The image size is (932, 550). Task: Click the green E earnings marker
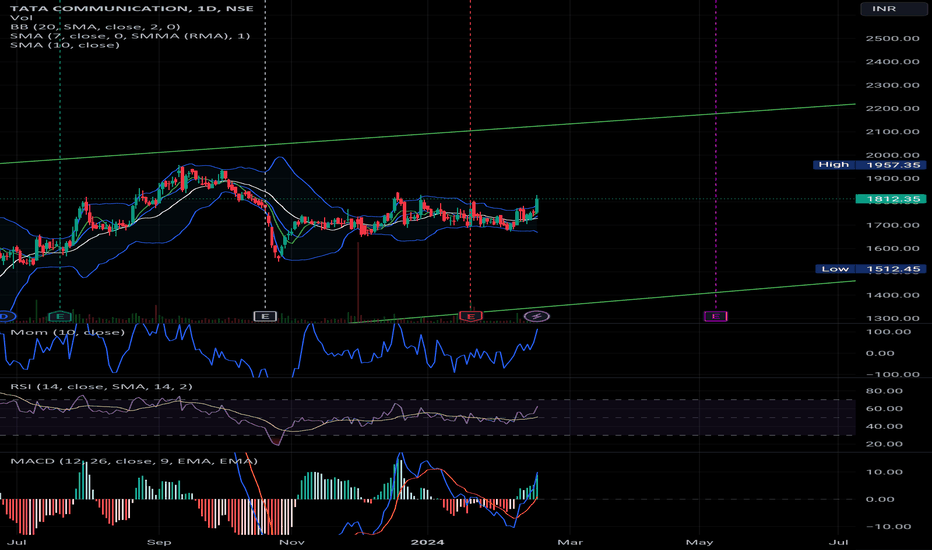click(x=60, y=316)
